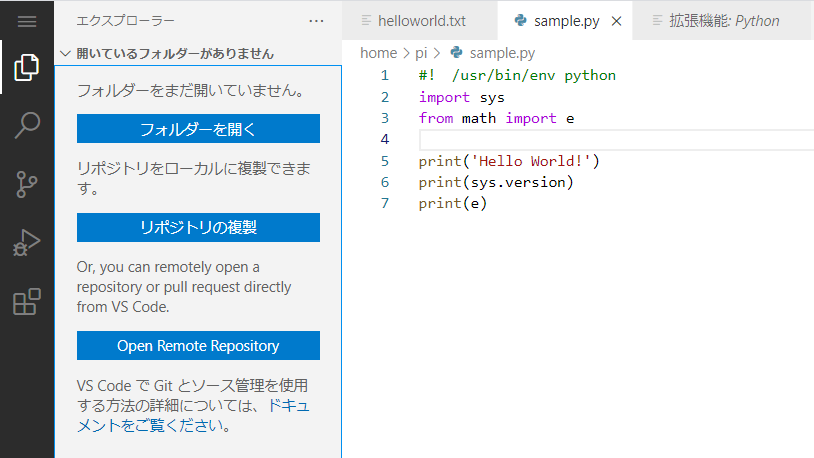Screen dimensions: 814x458
Task: Open the ドキュメント link
Action: point(193,415)
